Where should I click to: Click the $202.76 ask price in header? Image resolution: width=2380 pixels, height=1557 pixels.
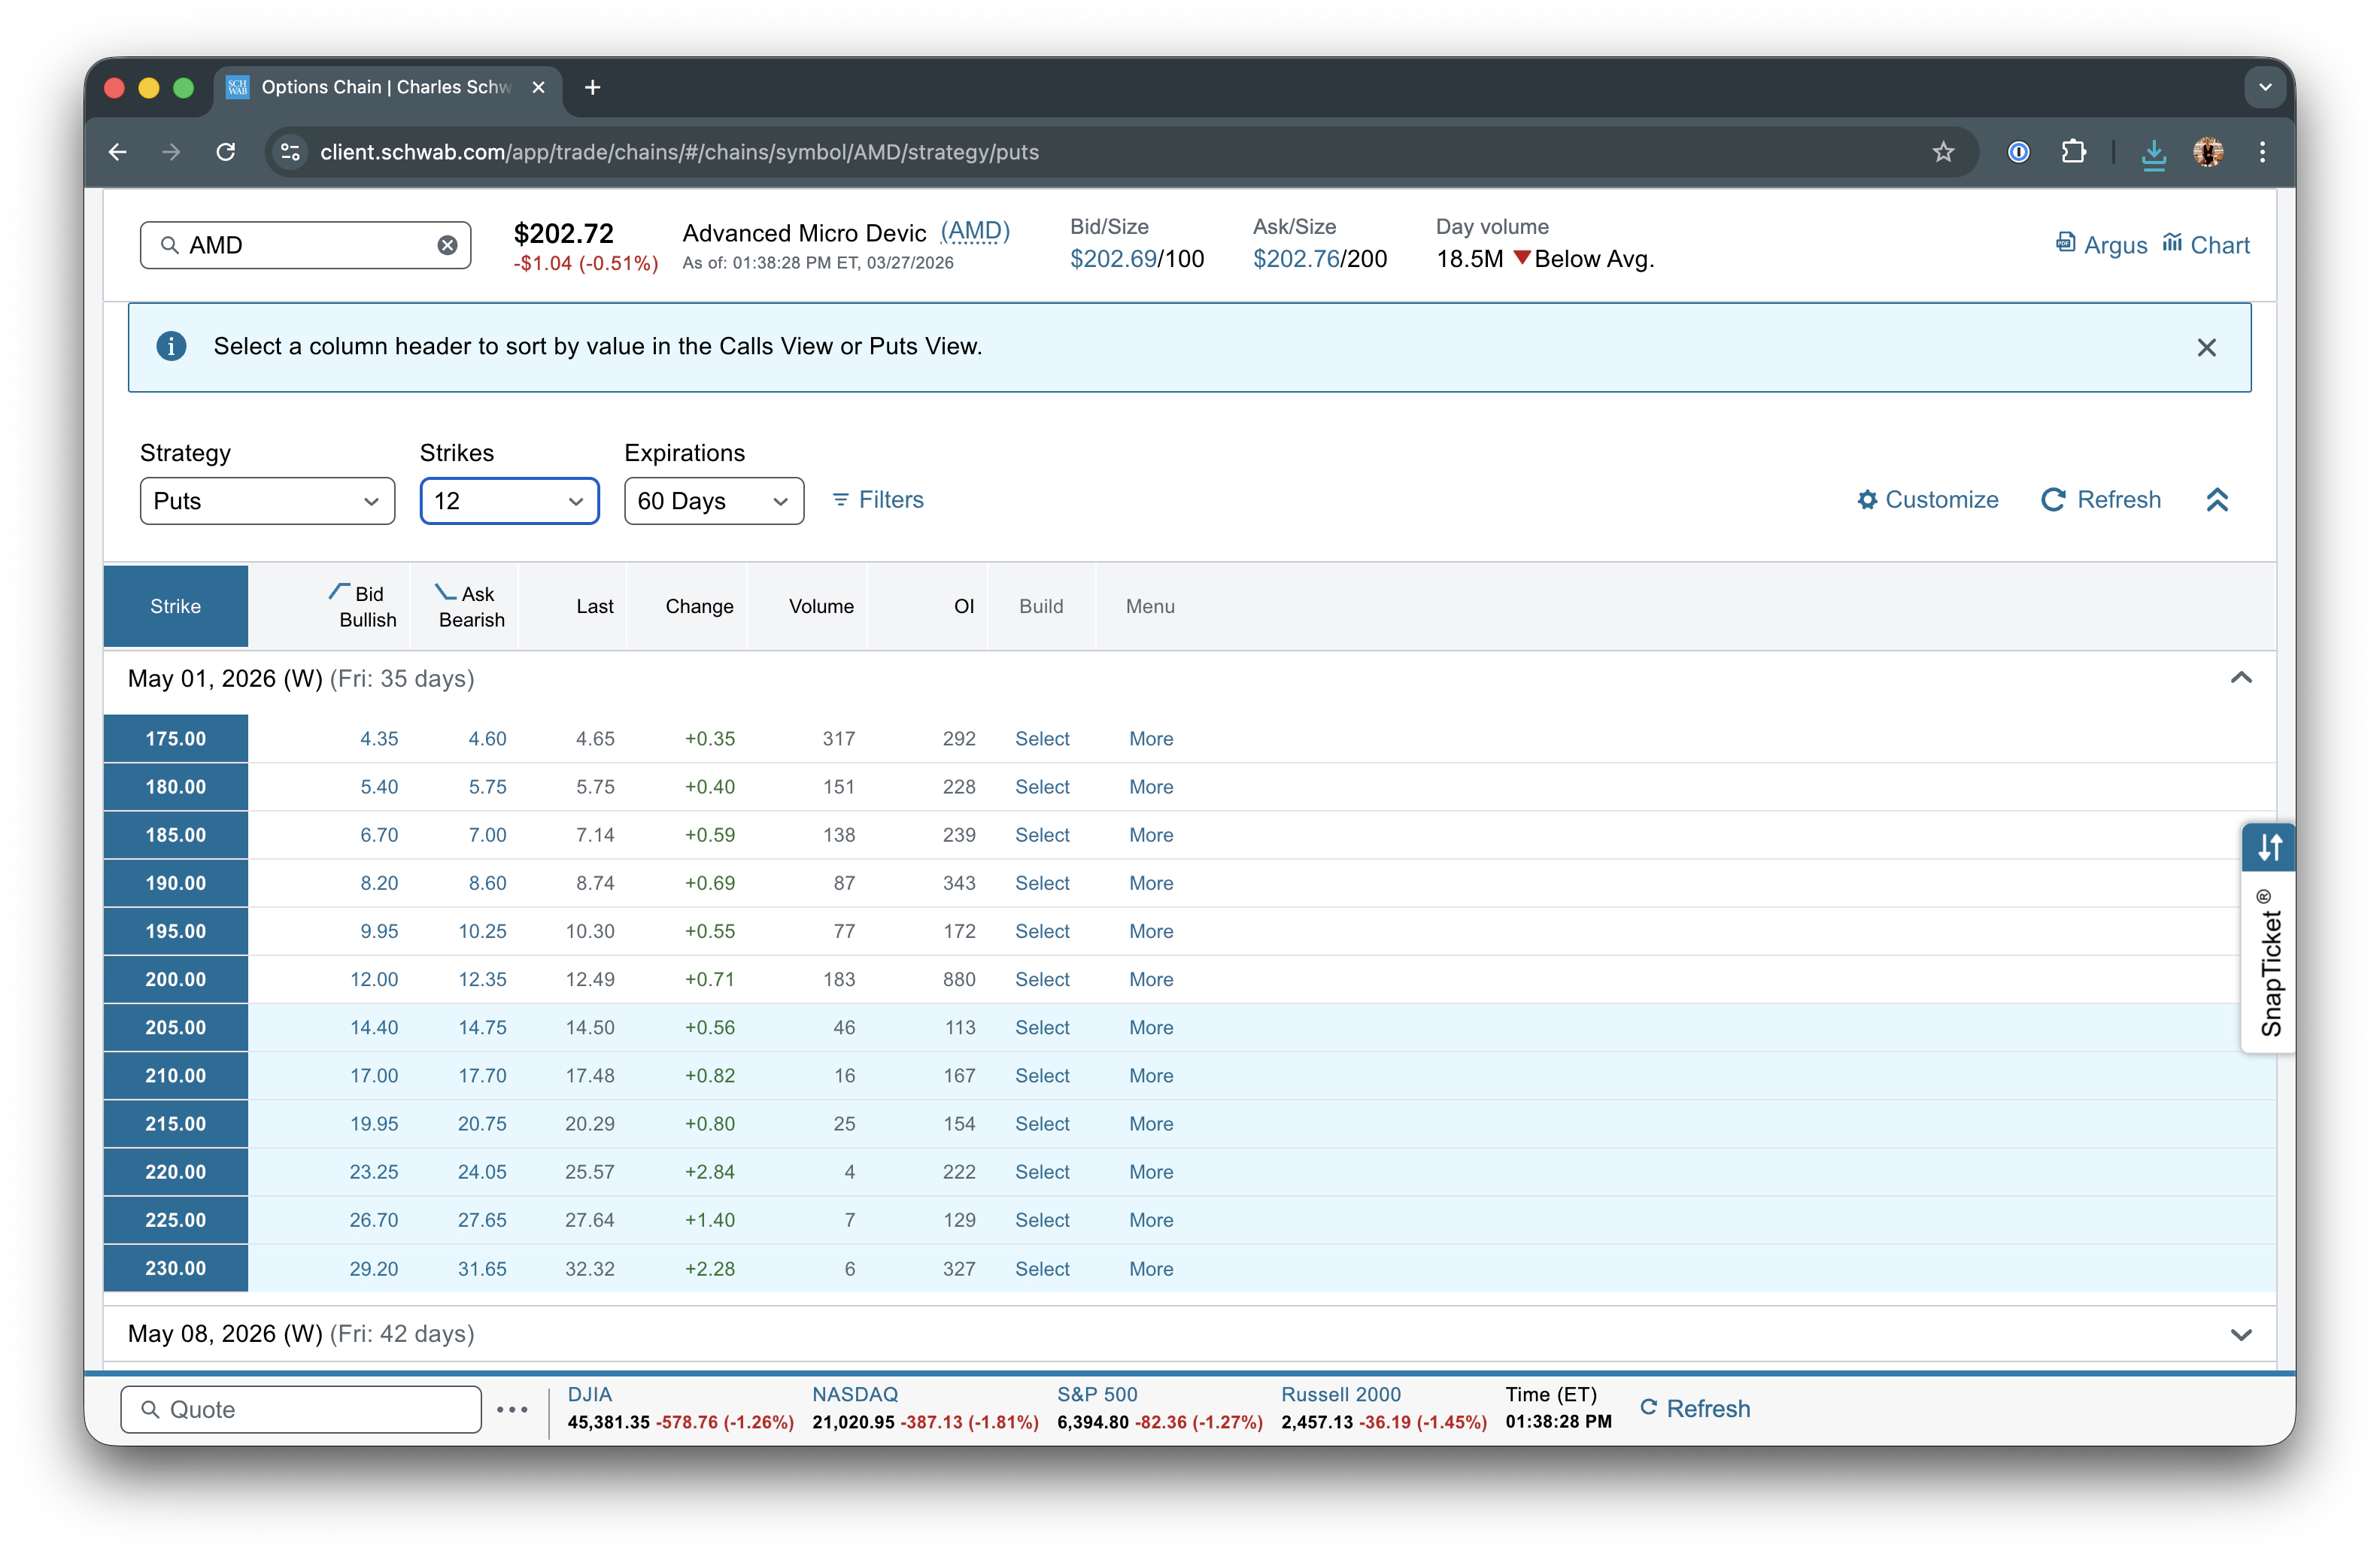pos(1296,259)
